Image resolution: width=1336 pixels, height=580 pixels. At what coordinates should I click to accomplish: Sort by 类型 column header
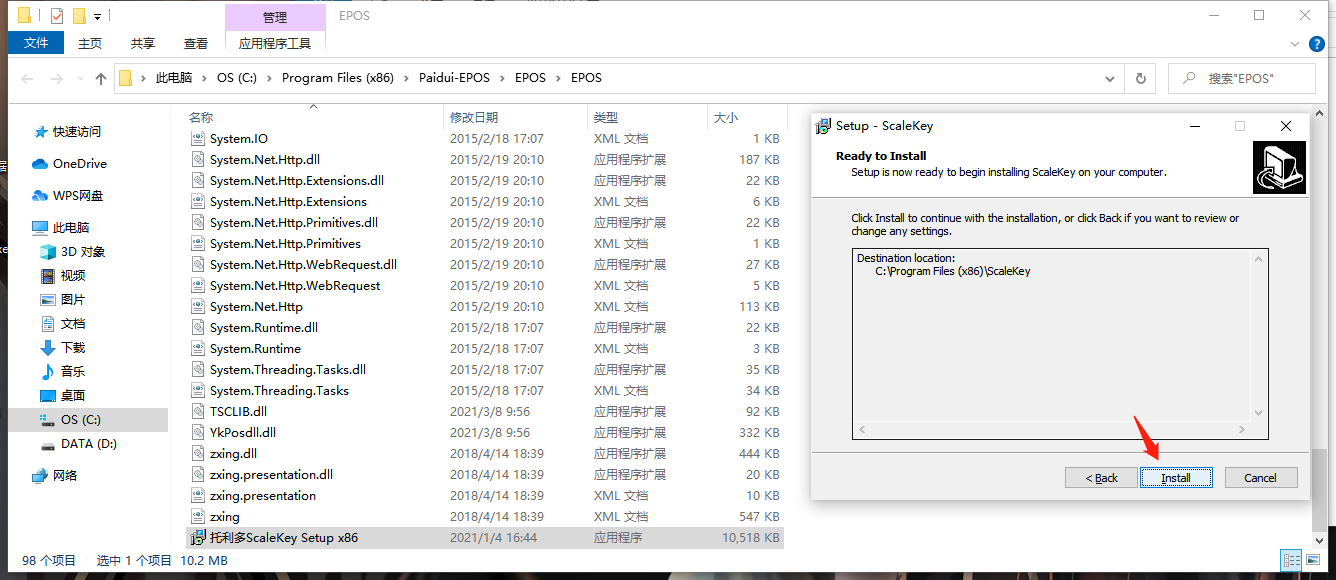(606, 117)
